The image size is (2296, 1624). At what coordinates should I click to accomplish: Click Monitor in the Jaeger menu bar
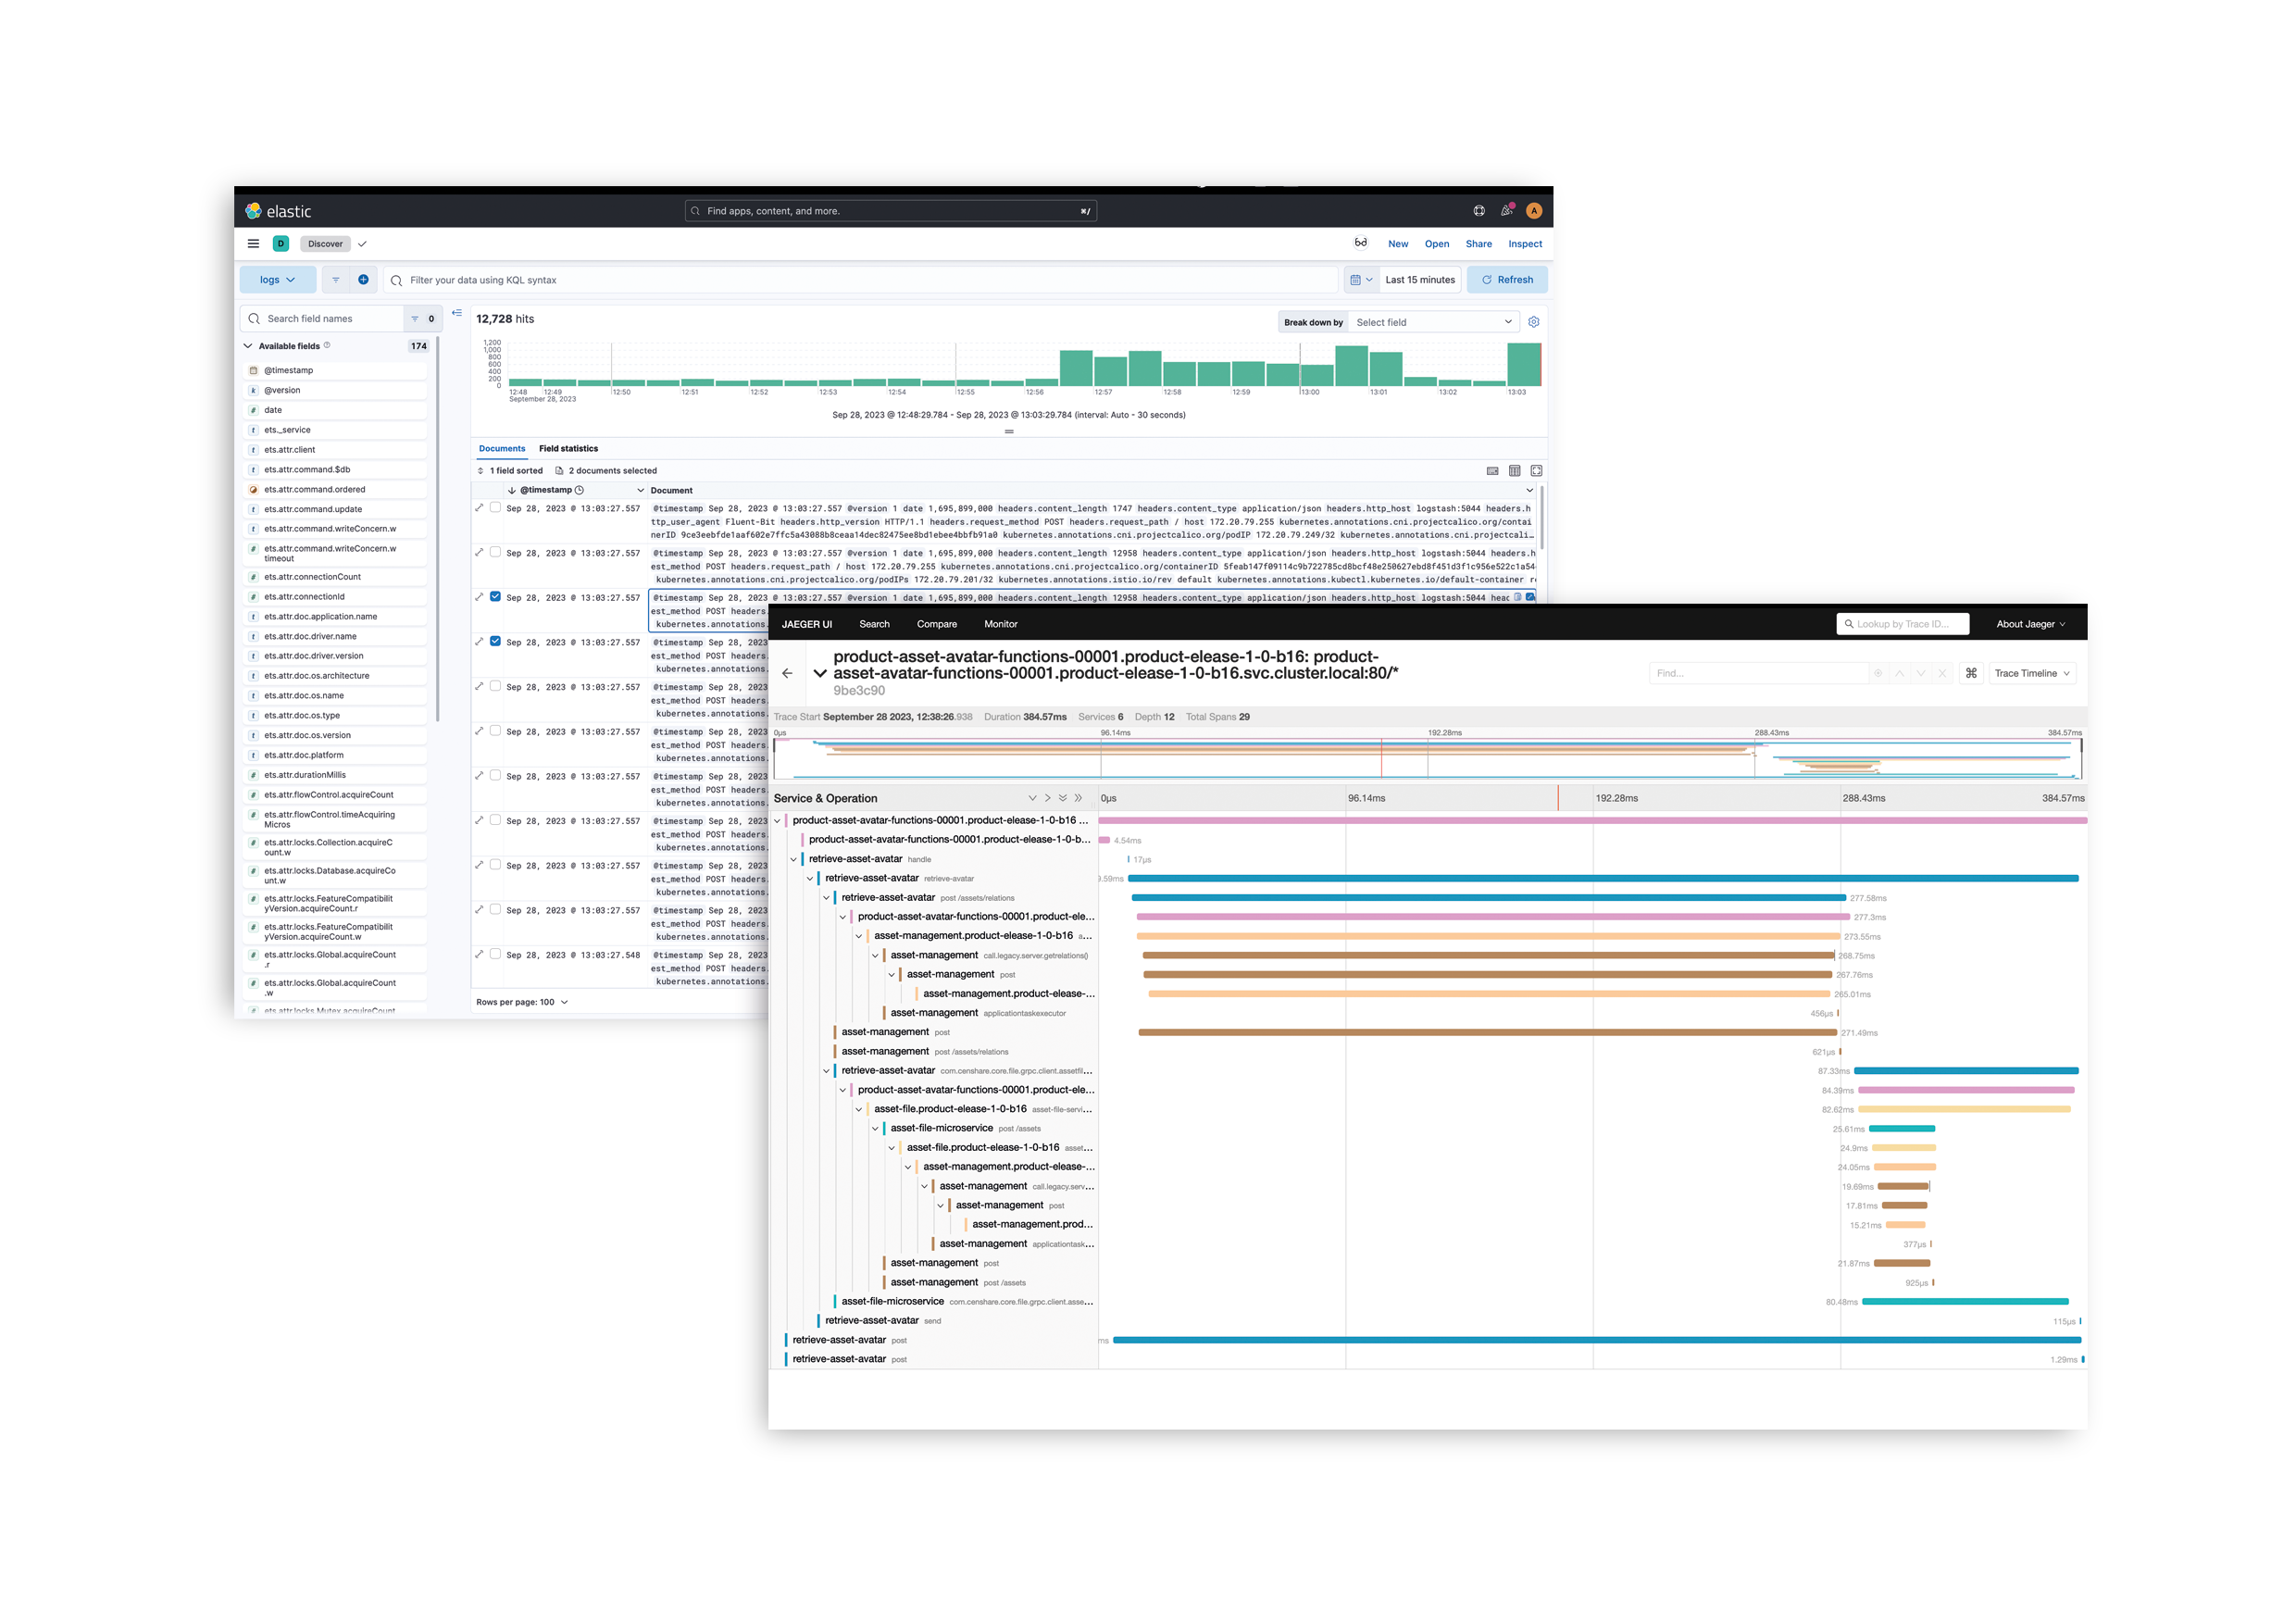[1000, 624]
